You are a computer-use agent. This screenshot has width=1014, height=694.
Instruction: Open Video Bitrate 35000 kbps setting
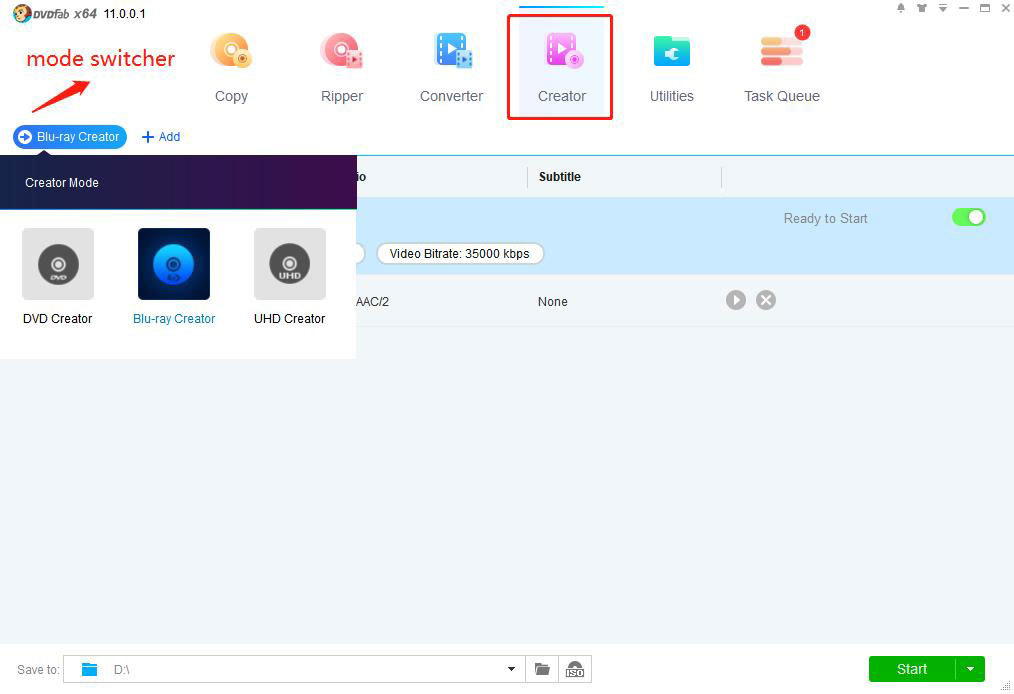[x=460, y=254]
